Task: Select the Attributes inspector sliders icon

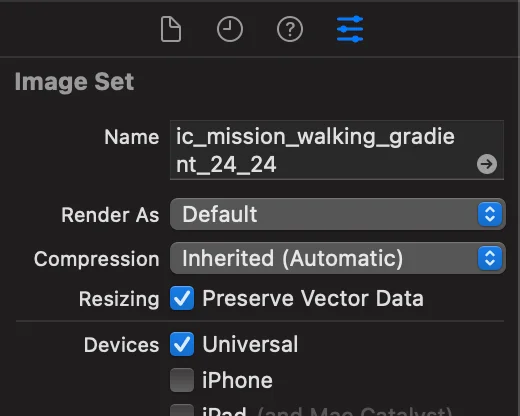Action: 350,29
